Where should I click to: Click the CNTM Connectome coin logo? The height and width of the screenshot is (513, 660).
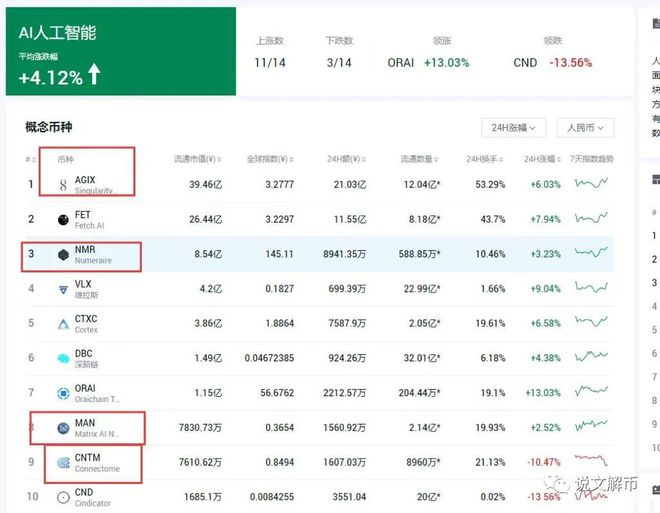pyautogui.click(x=63, y=463)
